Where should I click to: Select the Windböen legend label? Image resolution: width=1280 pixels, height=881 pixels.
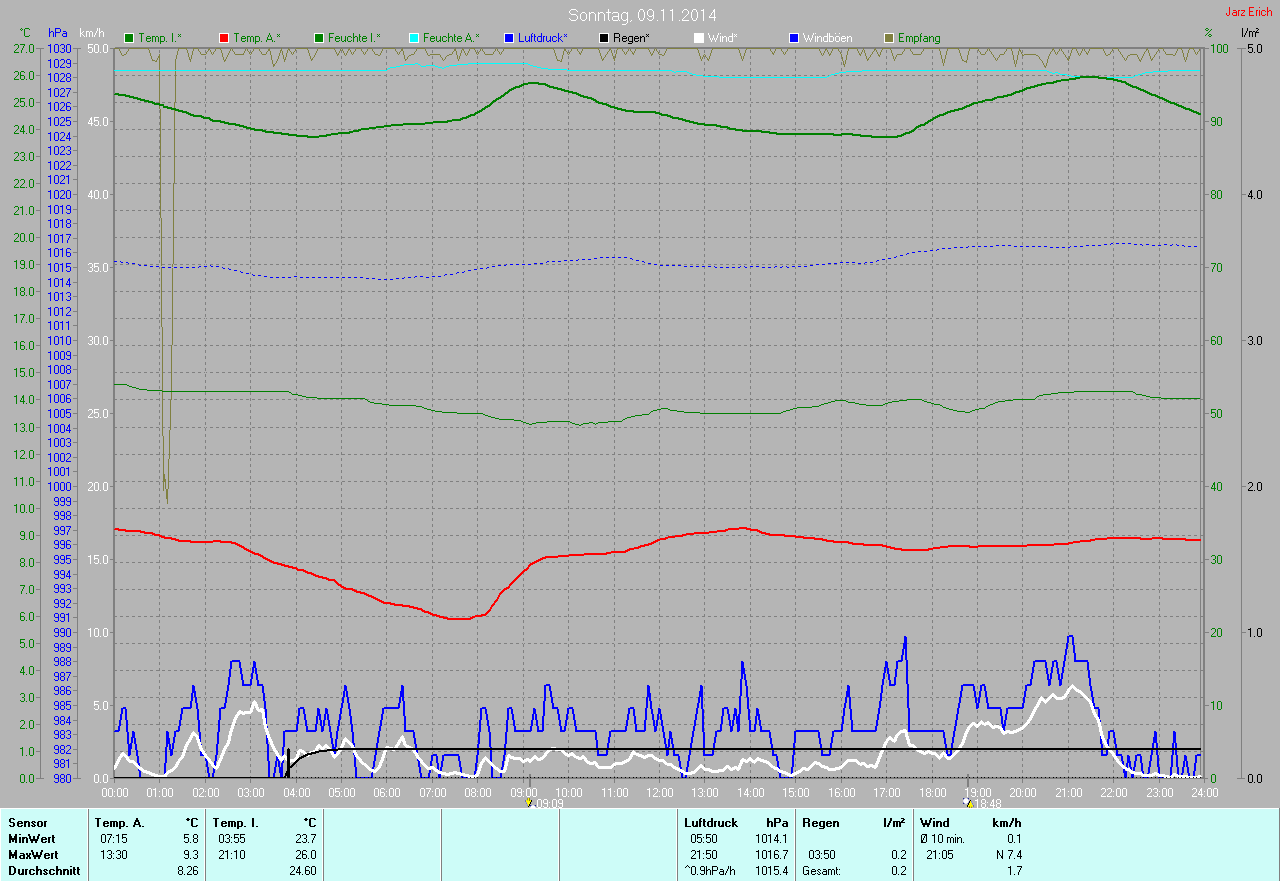[828, 38]
